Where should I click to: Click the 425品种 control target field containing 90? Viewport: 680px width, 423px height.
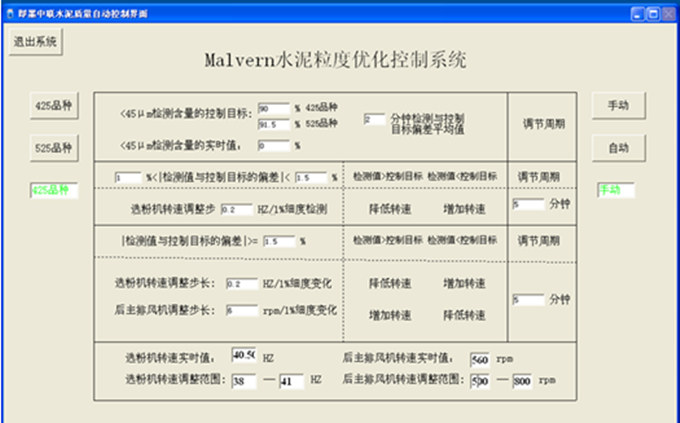273,108
